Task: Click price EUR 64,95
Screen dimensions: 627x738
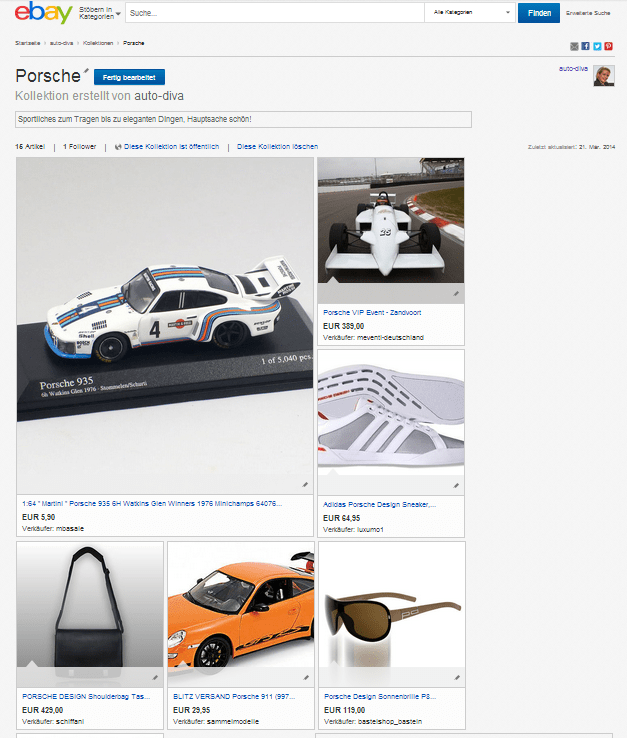Action: (x=341, y=518)
